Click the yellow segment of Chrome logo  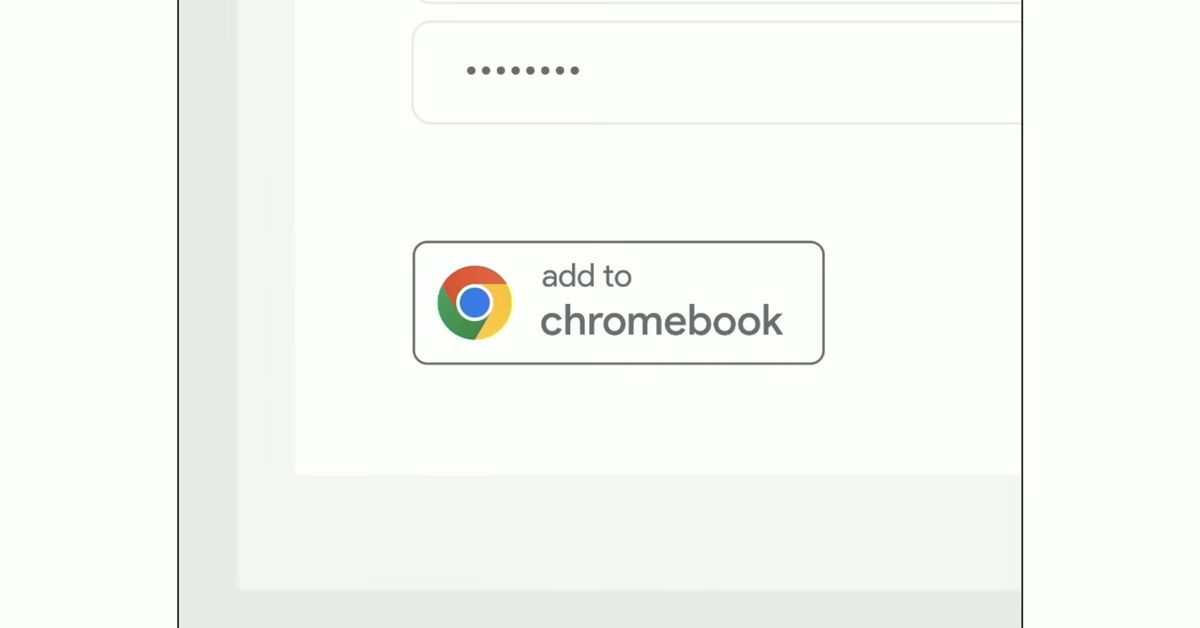(496, 318)
